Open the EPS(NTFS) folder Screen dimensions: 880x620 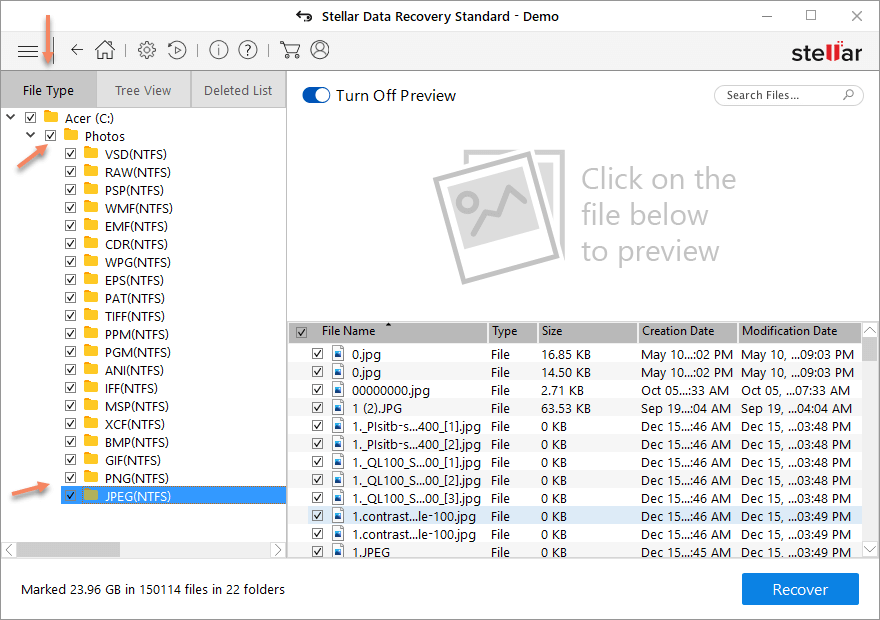tap(134, 280)
